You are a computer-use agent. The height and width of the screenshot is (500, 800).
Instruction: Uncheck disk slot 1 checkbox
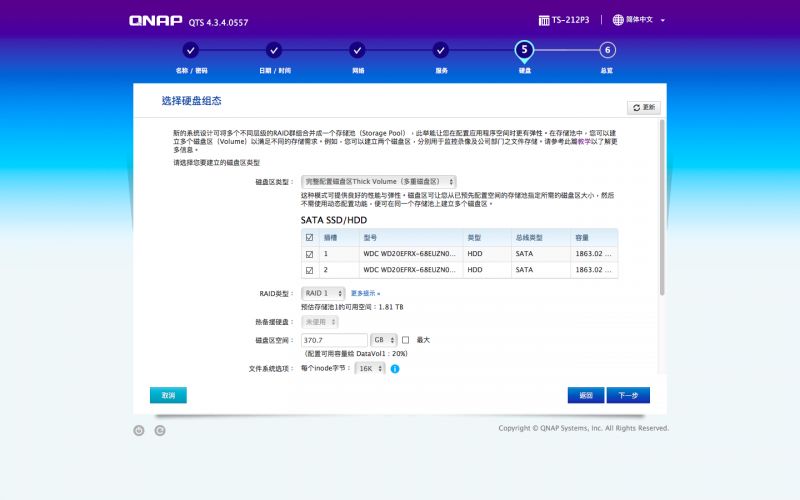click(x=309, y=254)
